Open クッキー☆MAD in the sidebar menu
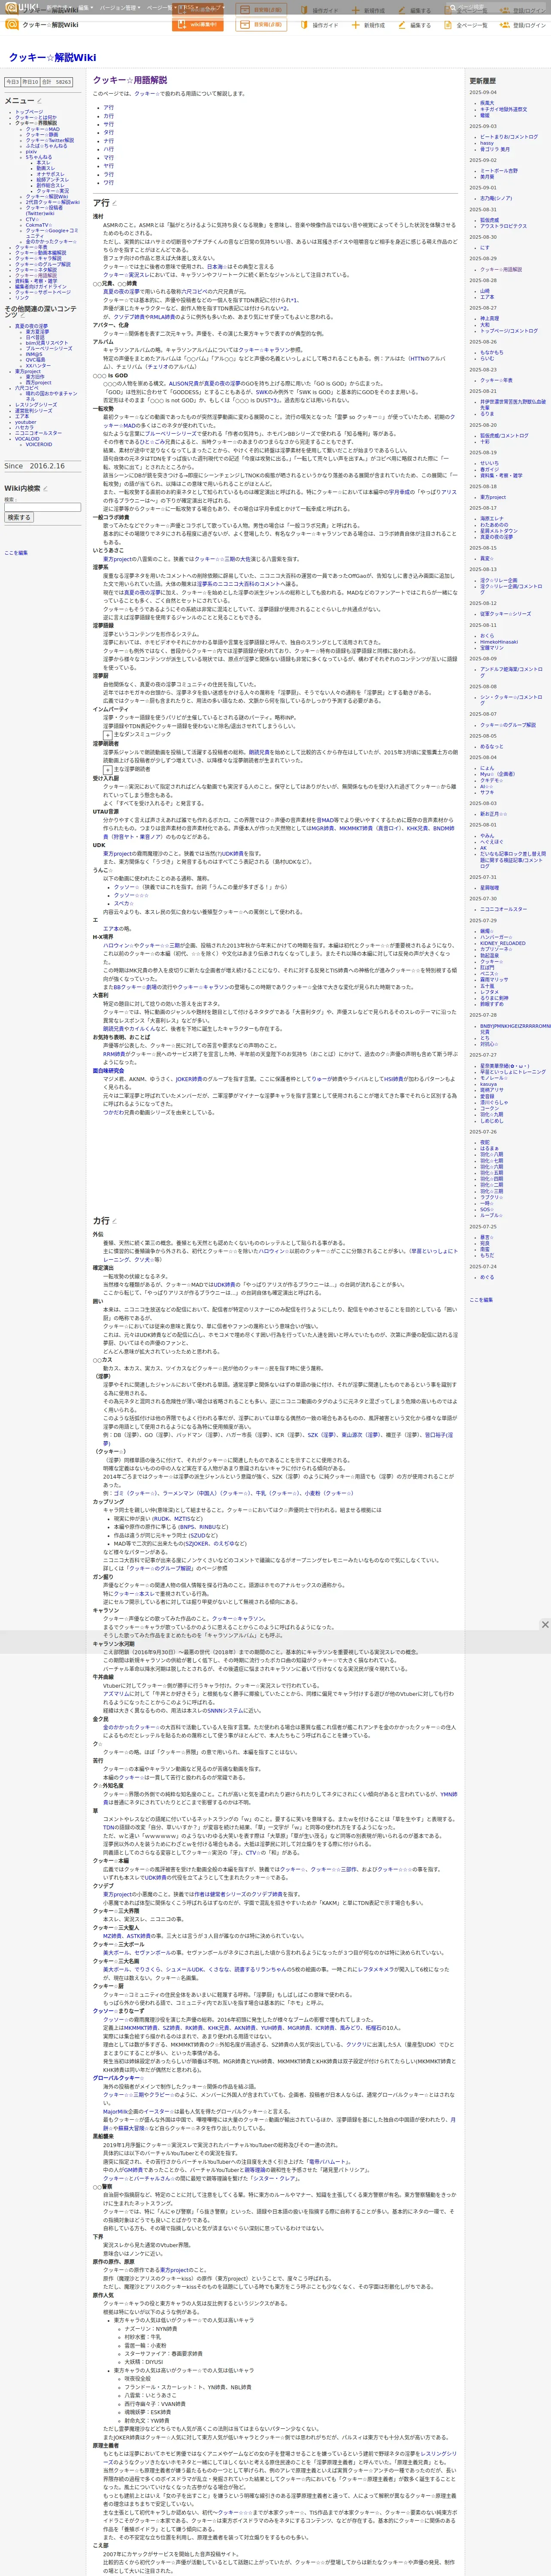 point(42,129)
